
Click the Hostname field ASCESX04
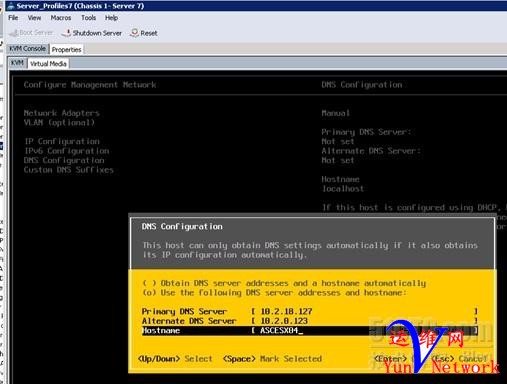pos(365,331)
